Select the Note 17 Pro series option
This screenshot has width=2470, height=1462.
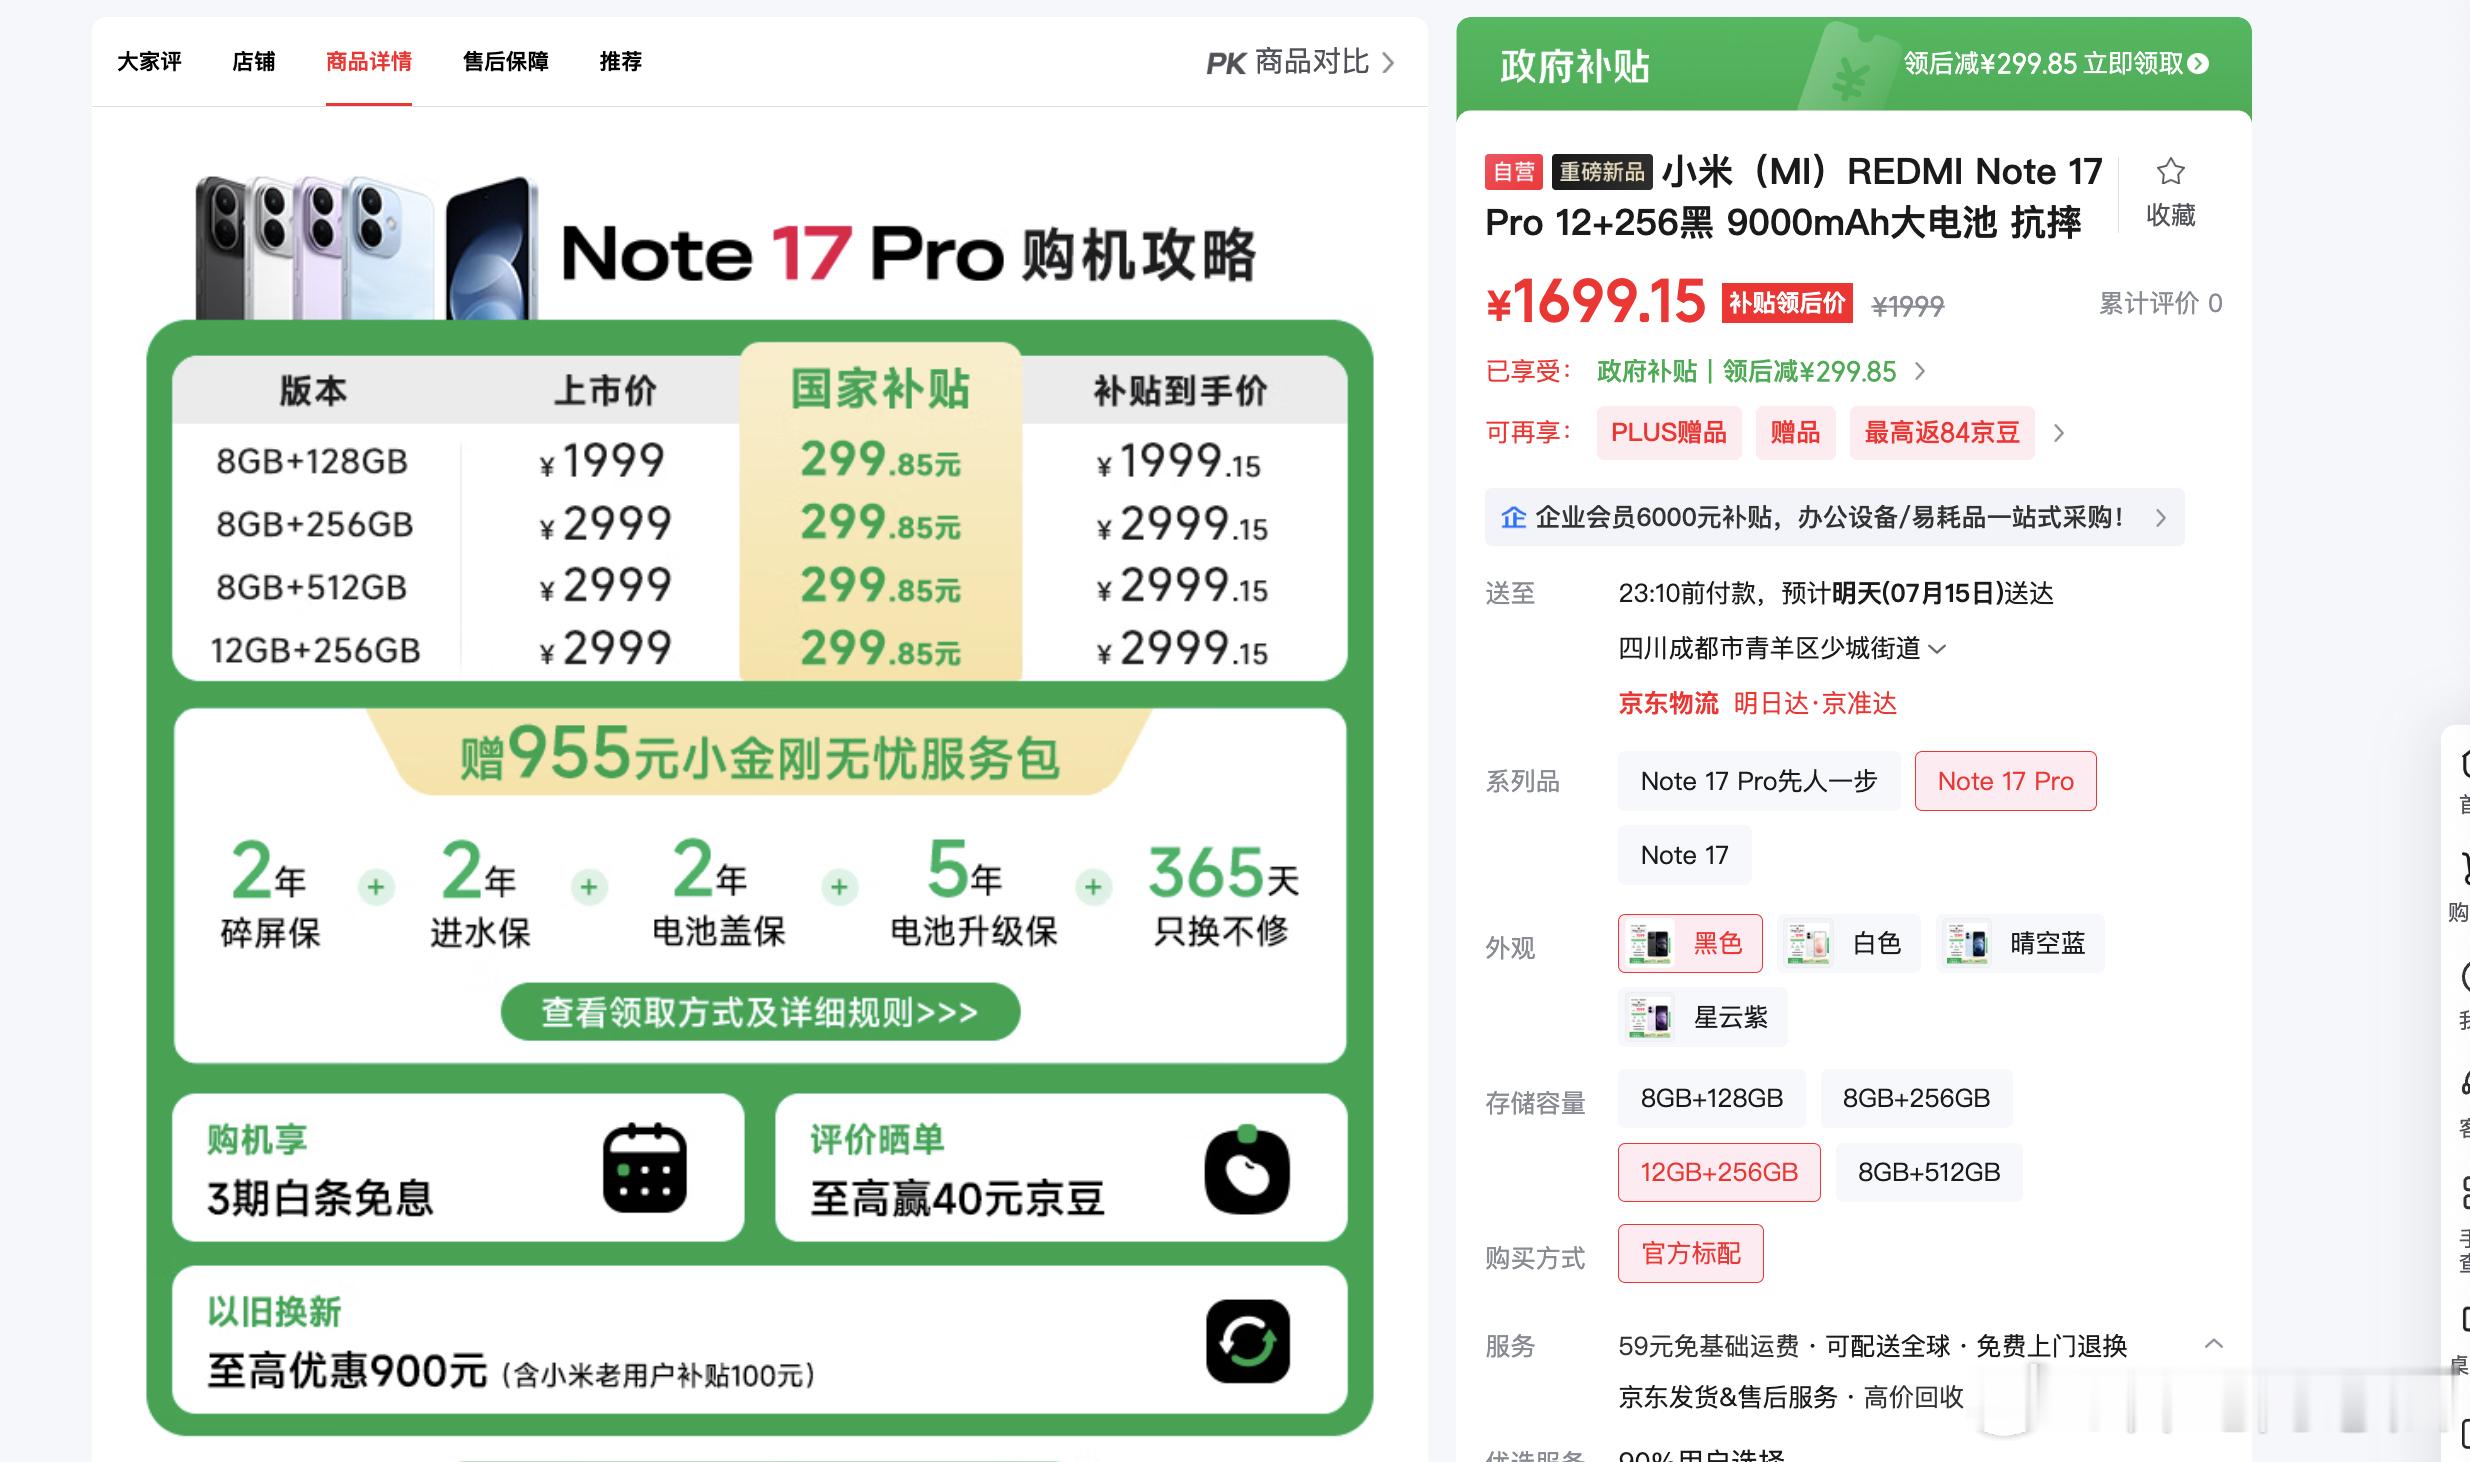click(2006, 781)
